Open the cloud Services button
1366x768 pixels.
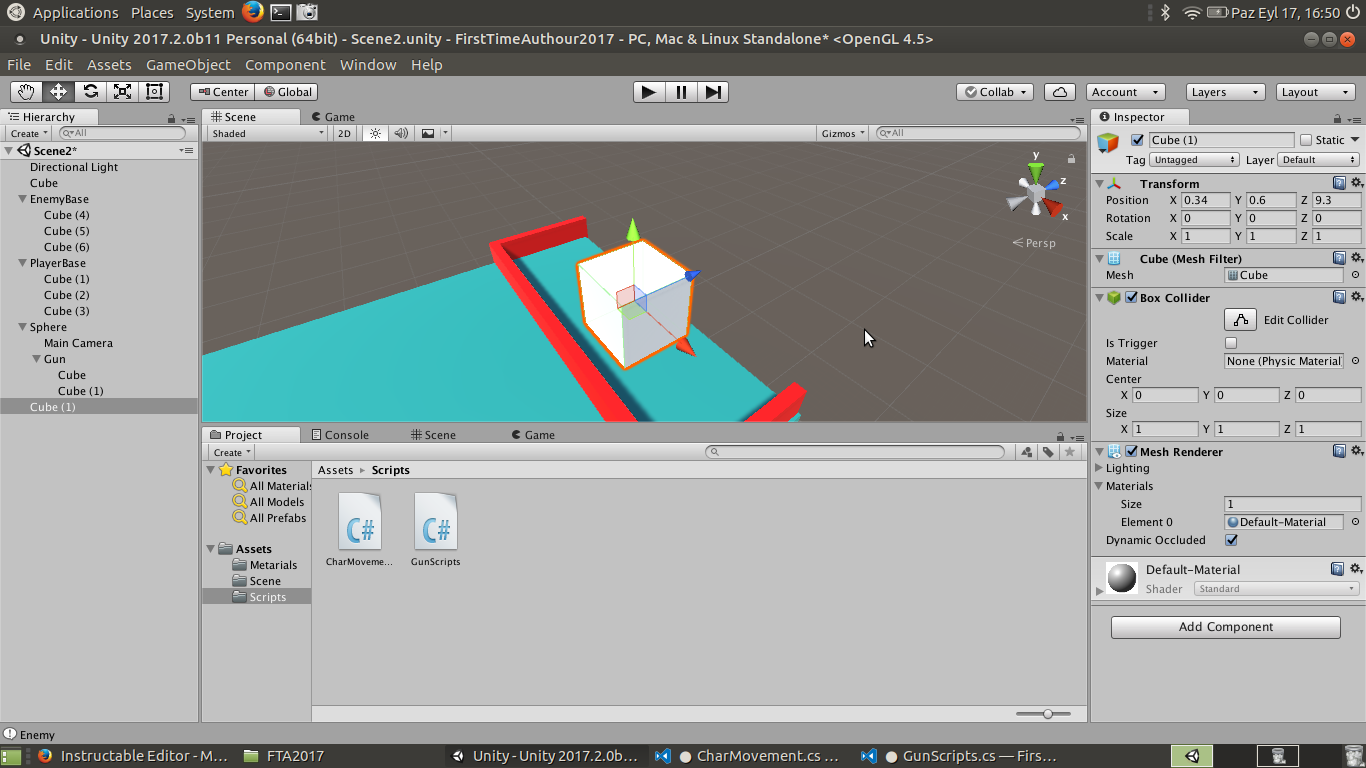pyautogui.click(x=1060, y=92)
